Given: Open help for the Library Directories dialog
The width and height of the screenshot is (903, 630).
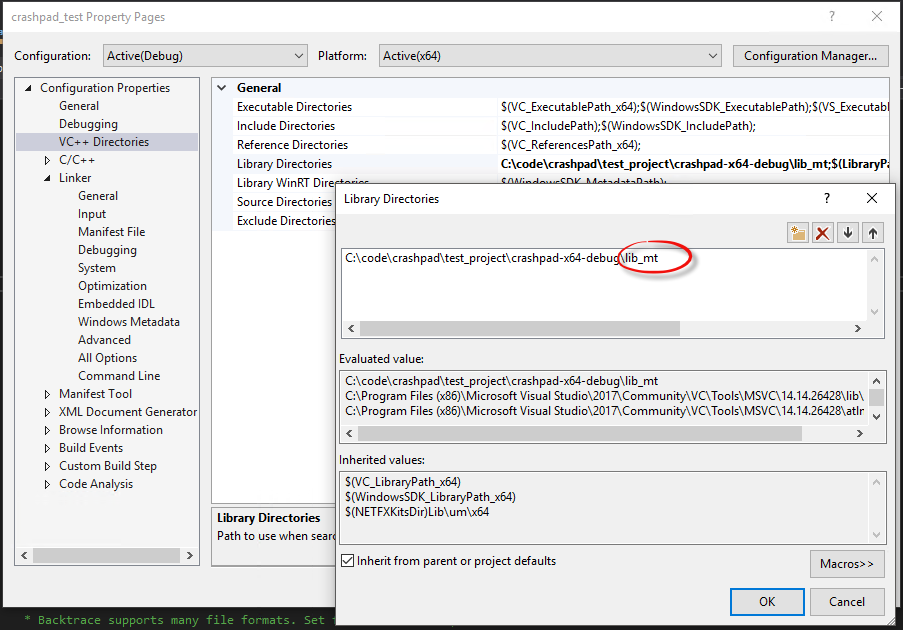Looking at the screenshot, I should 826,198.
